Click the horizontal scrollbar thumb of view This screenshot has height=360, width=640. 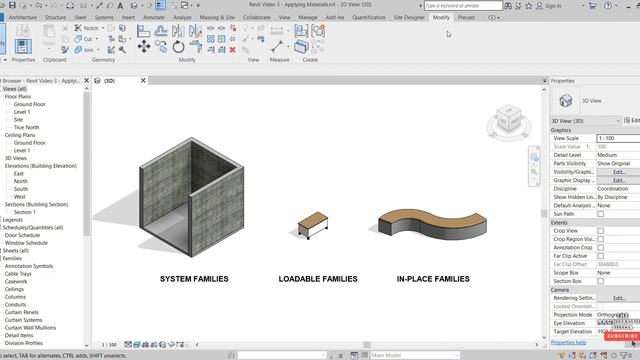click(x=367, y=344)
